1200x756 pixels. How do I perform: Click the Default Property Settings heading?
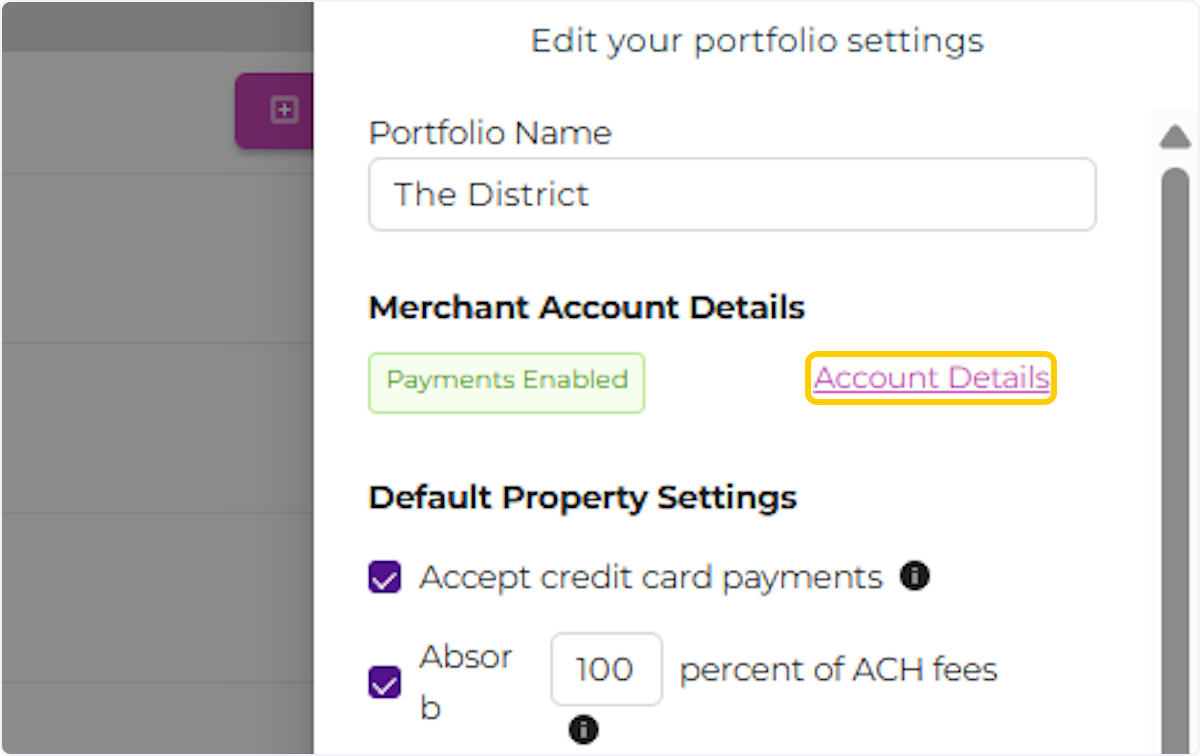[583, 497]
